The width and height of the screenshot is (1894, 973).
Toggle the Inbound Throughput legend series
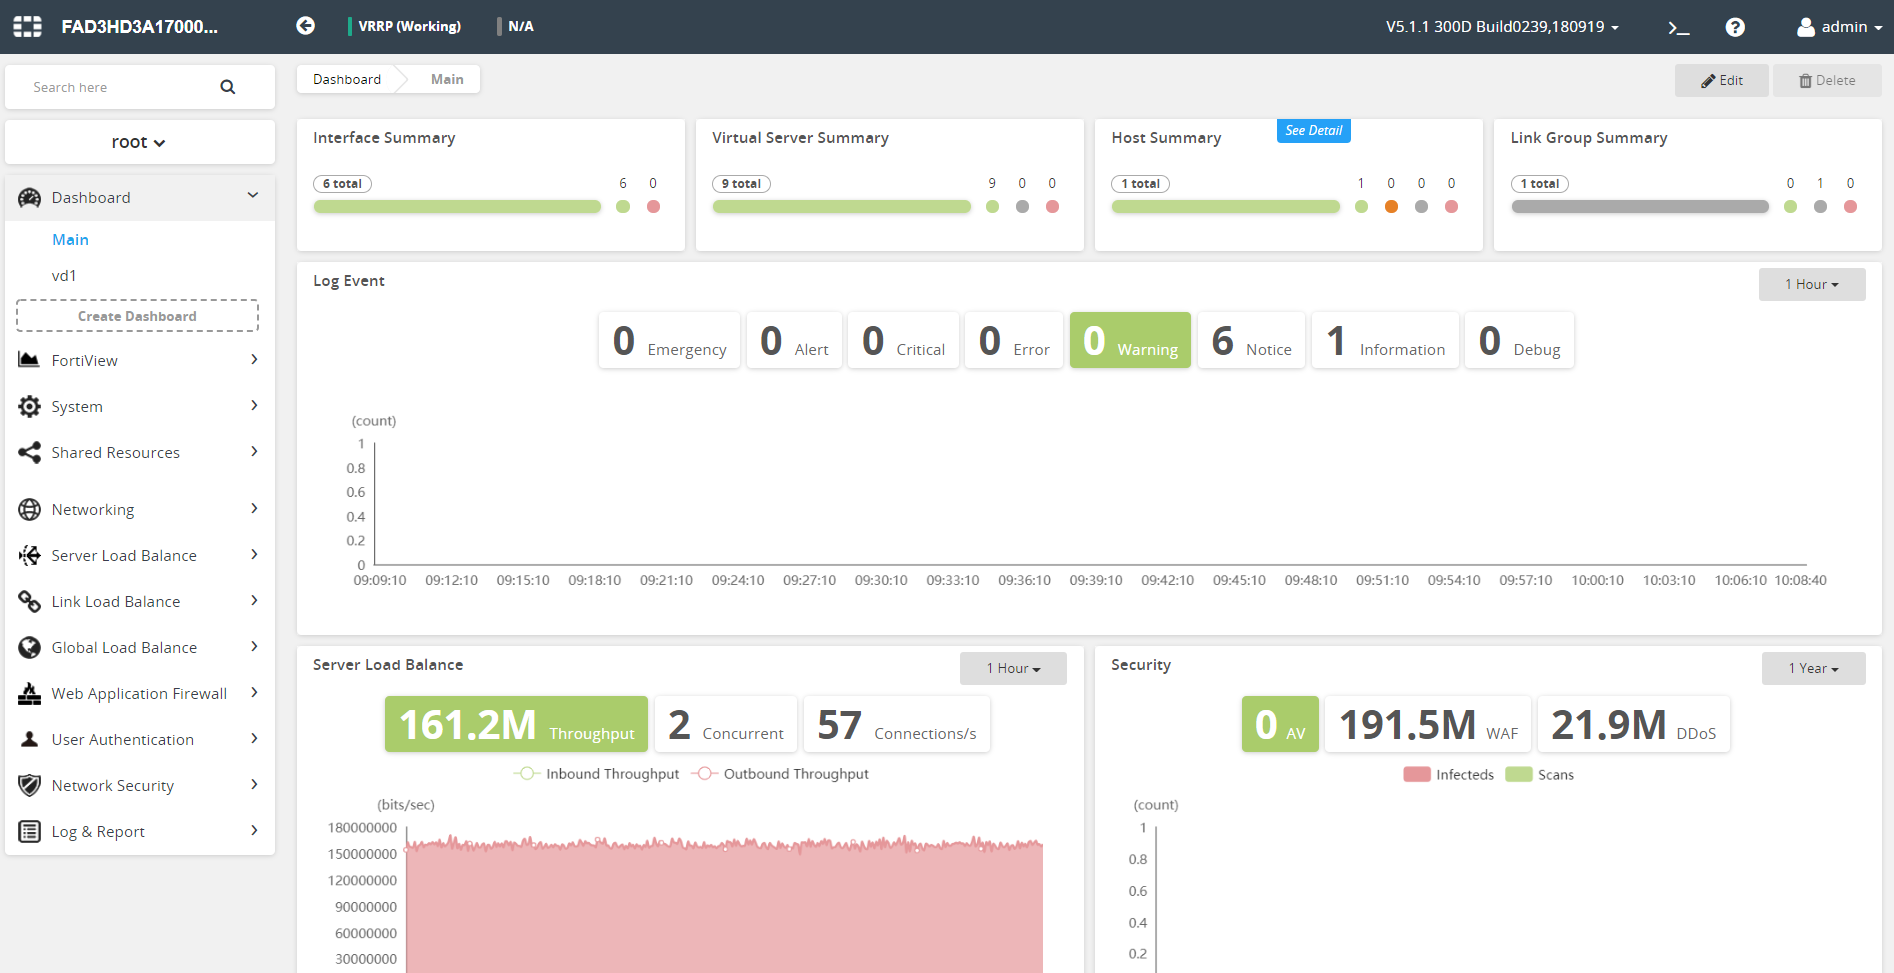coord(597,774)
